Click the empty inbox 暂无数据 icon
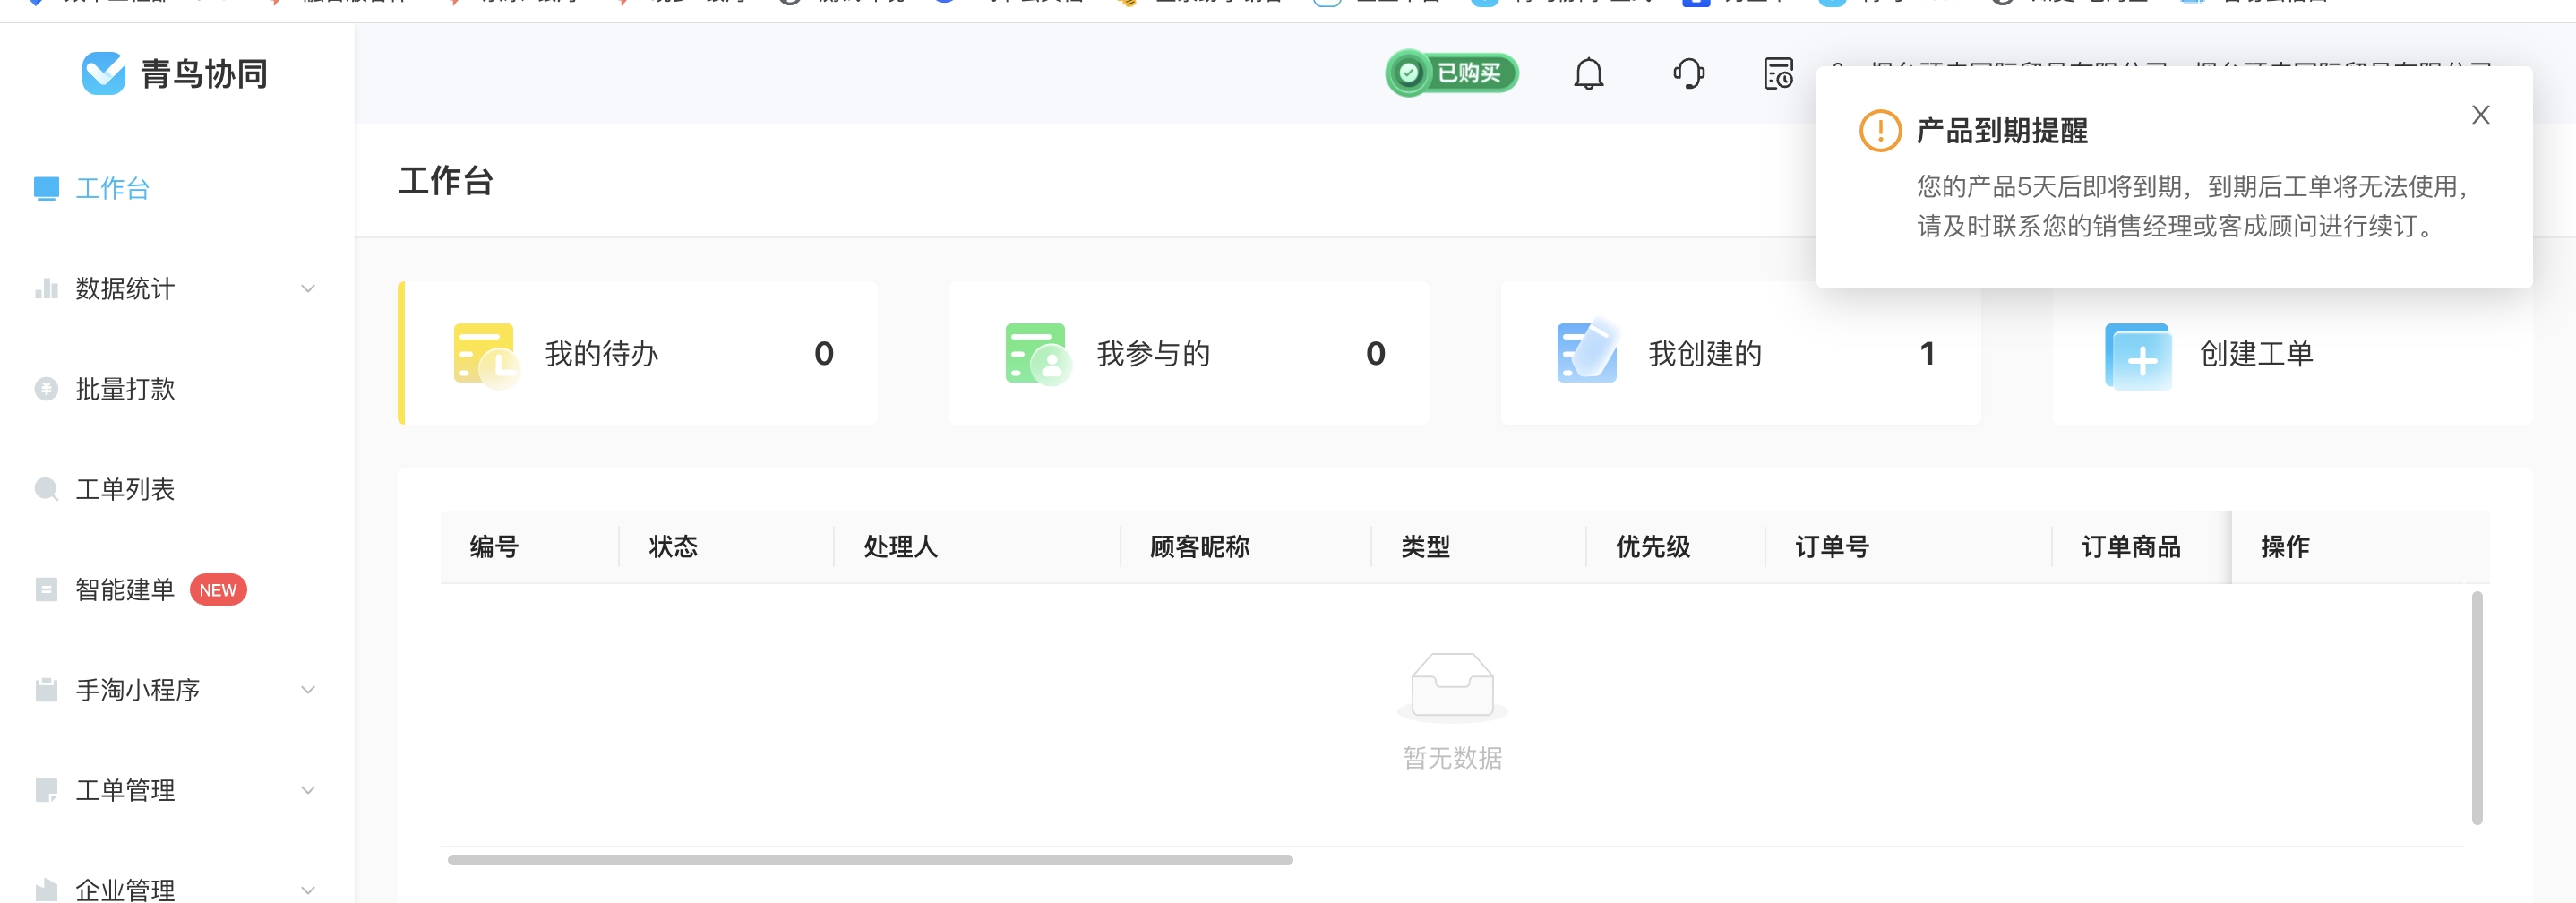 click(x=1452, y=687)
